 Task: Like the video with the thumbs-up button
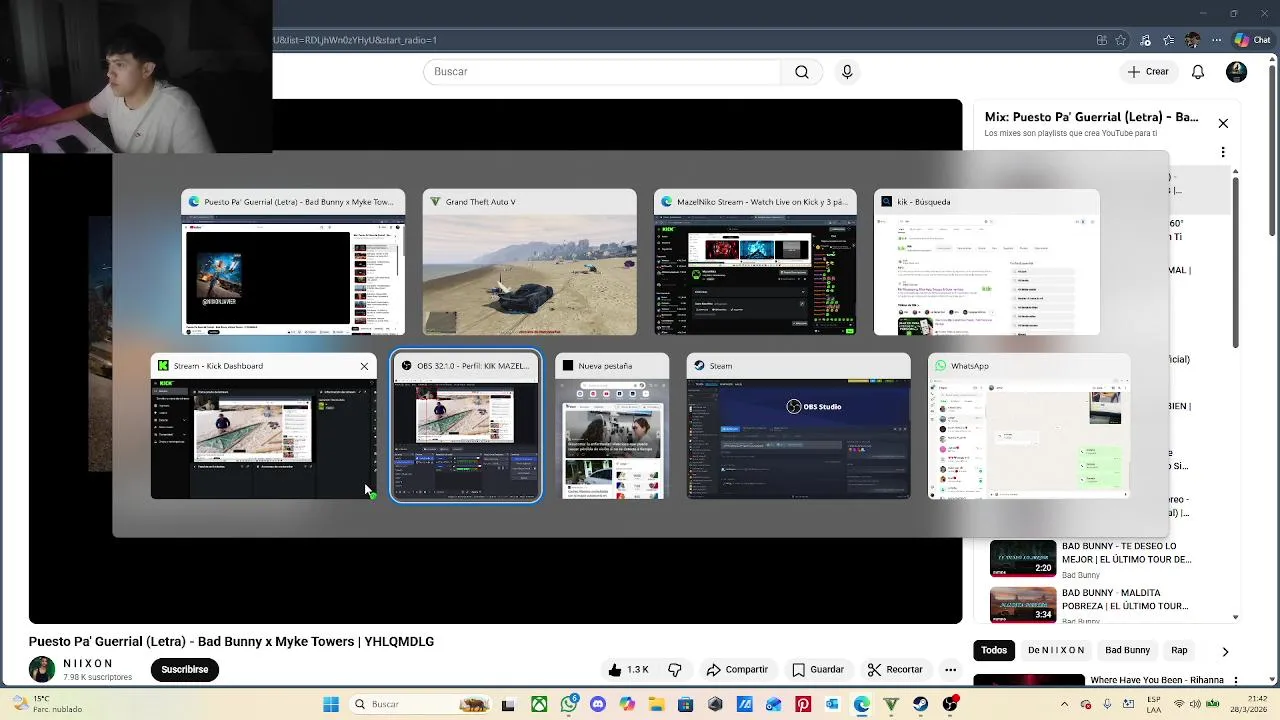[628, 670]
